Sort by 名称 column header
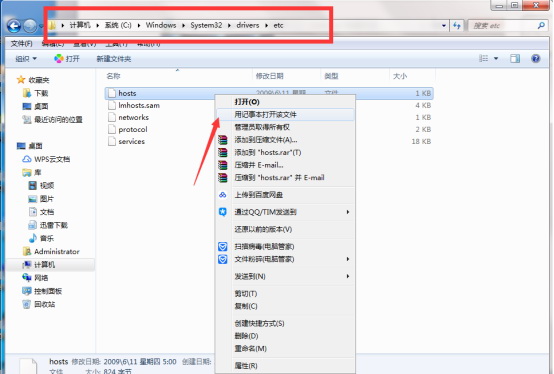 [113, 76]
